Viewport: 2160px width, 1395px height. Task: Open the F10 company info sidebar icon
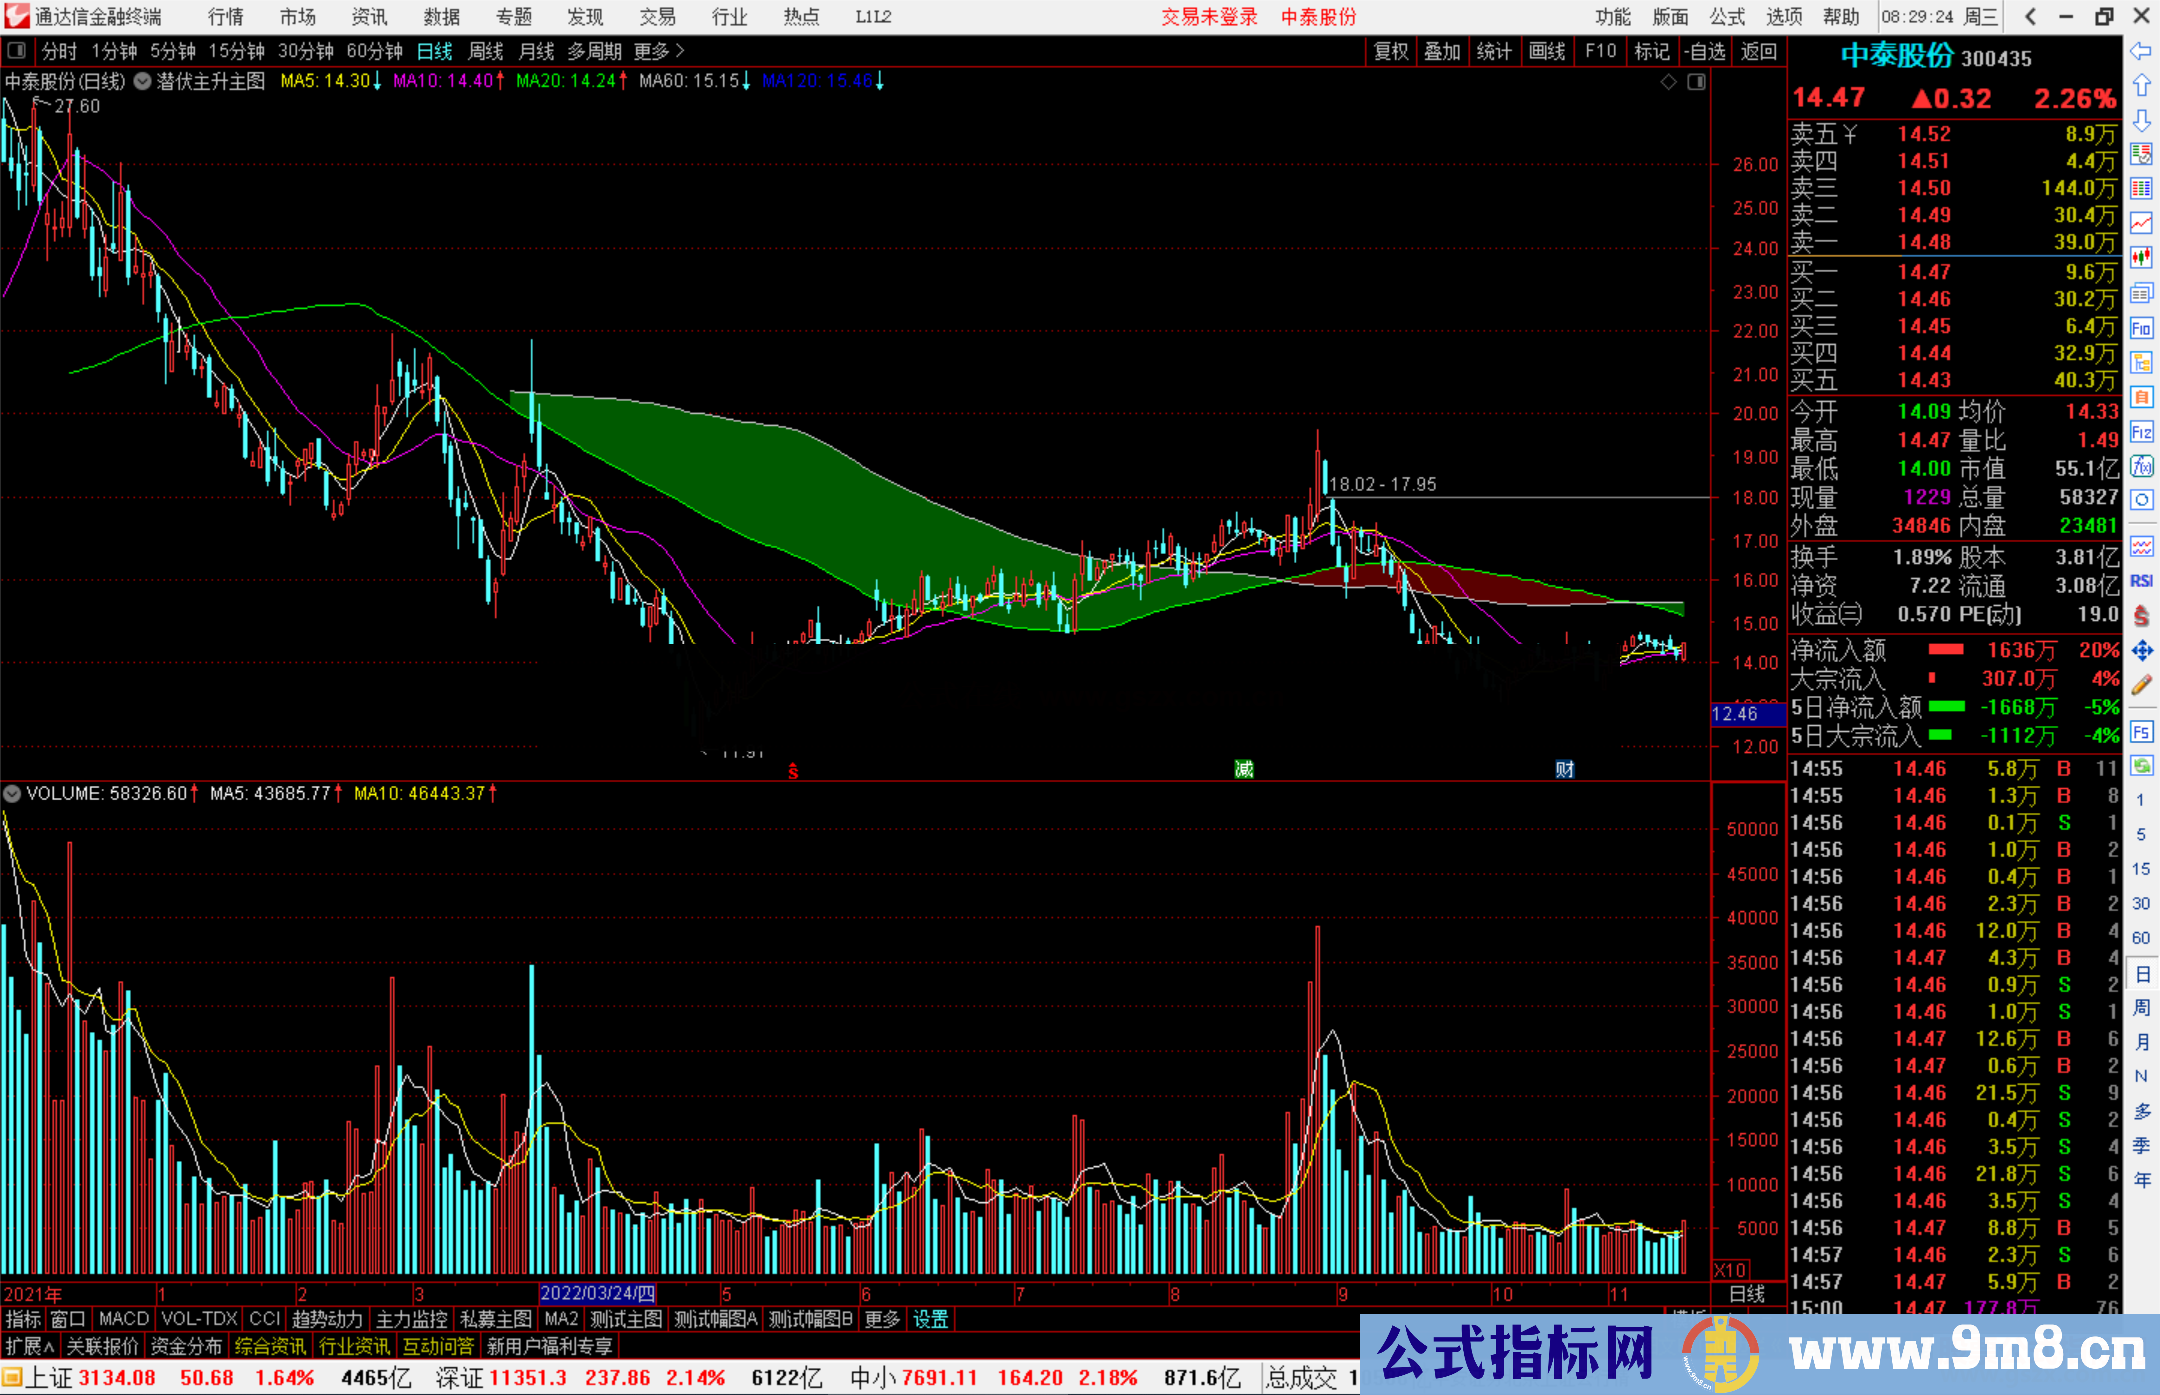pos(2141,328)
